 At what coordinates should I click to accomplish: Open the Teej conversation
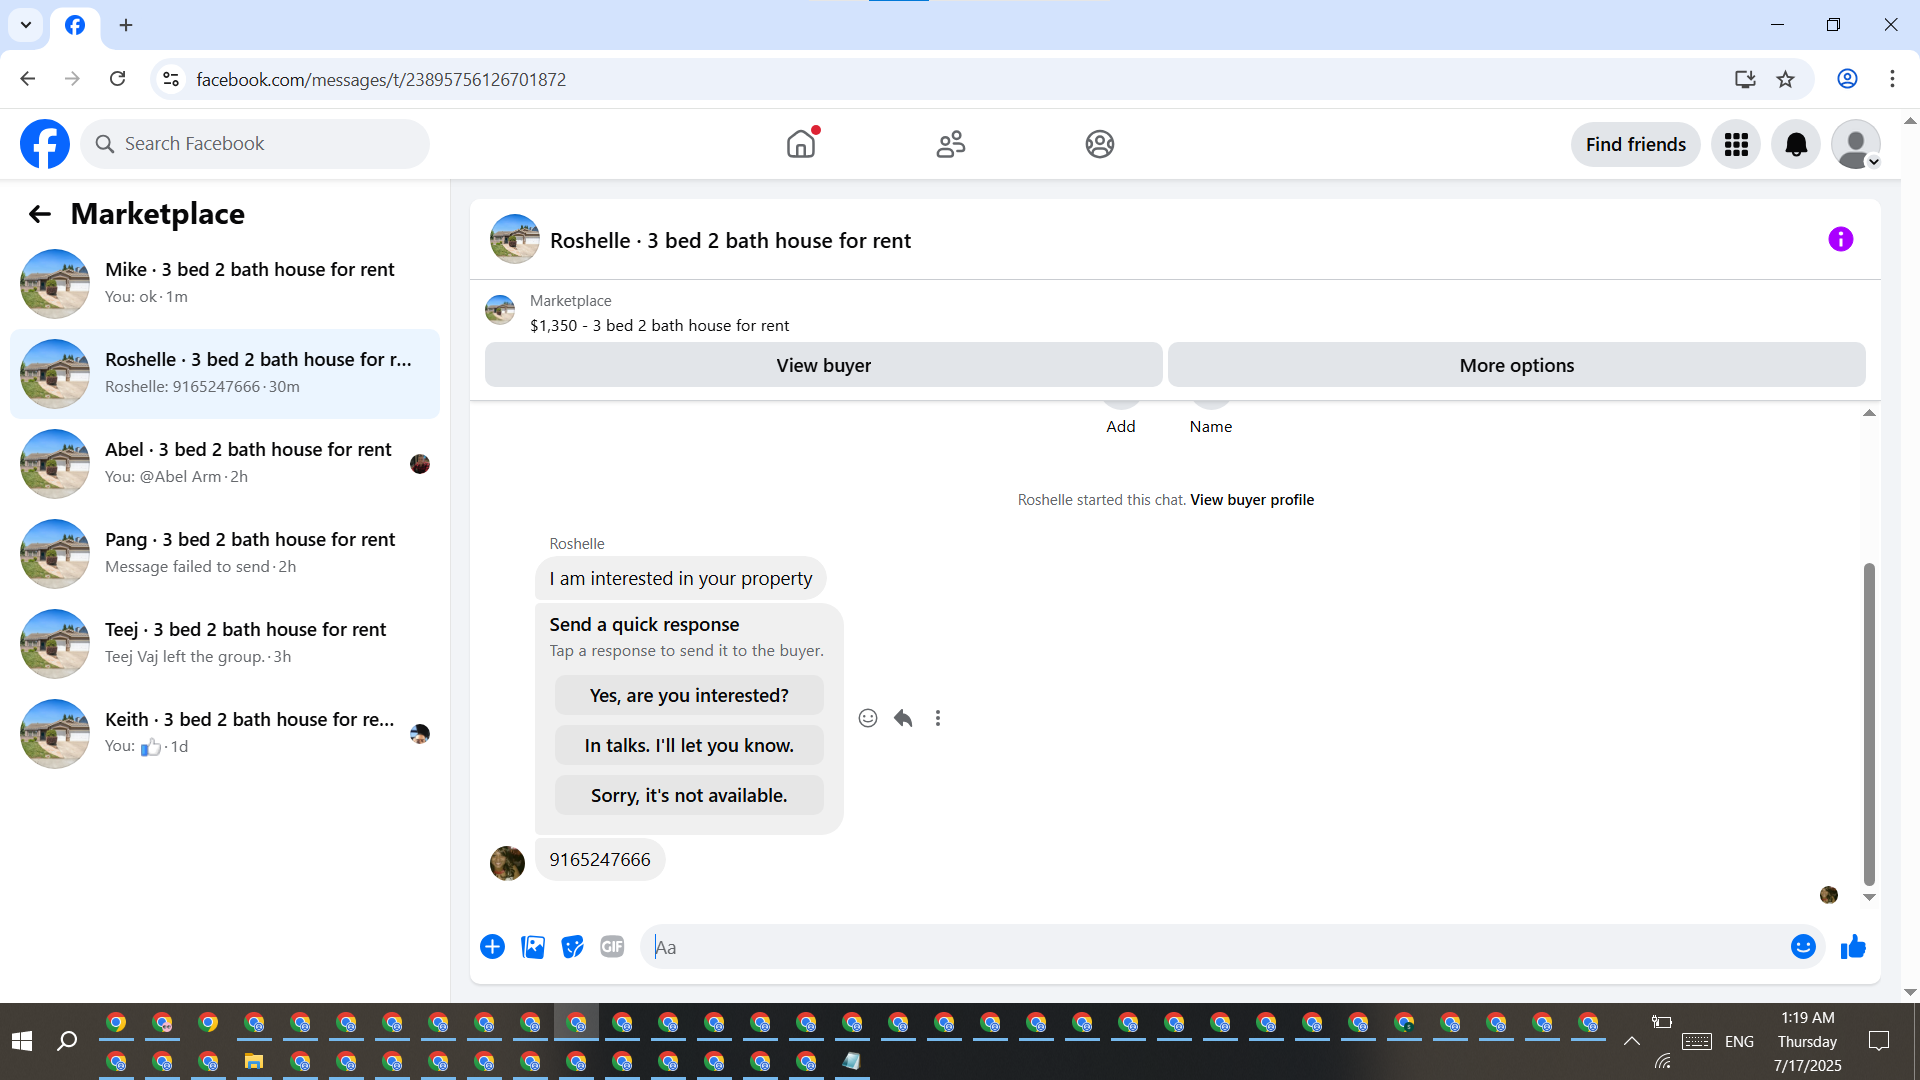pyautogui.click(x=225, y=643)
